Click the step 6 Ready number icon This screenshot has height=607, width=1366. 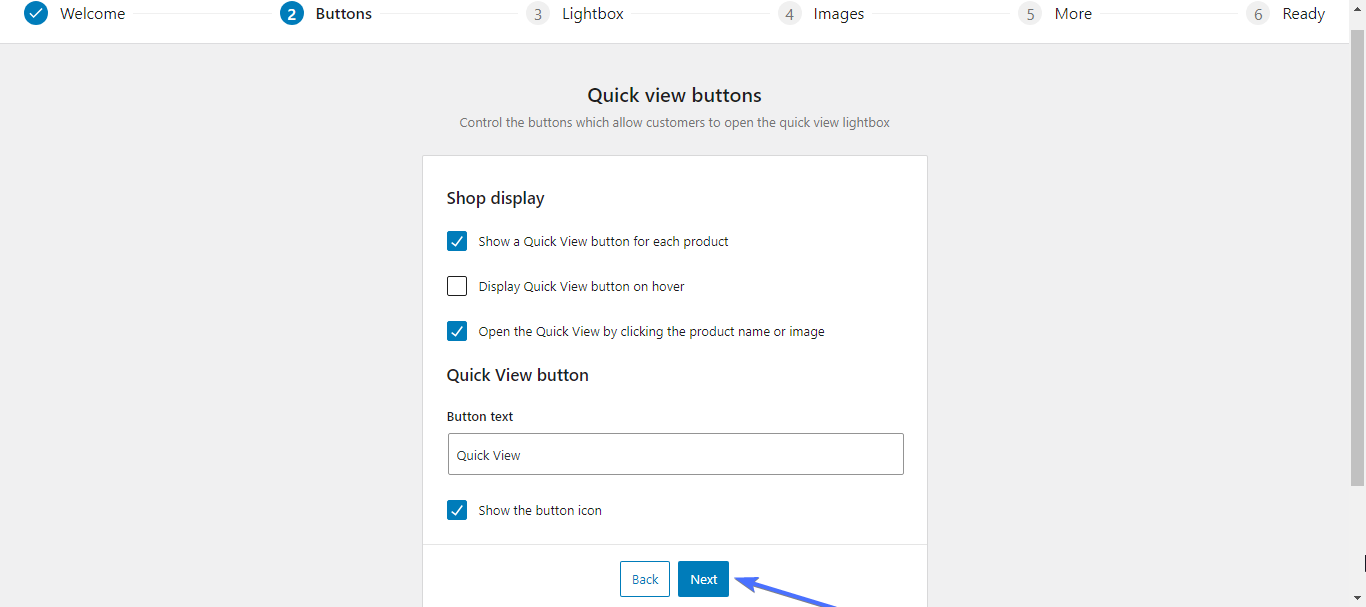1258,14
